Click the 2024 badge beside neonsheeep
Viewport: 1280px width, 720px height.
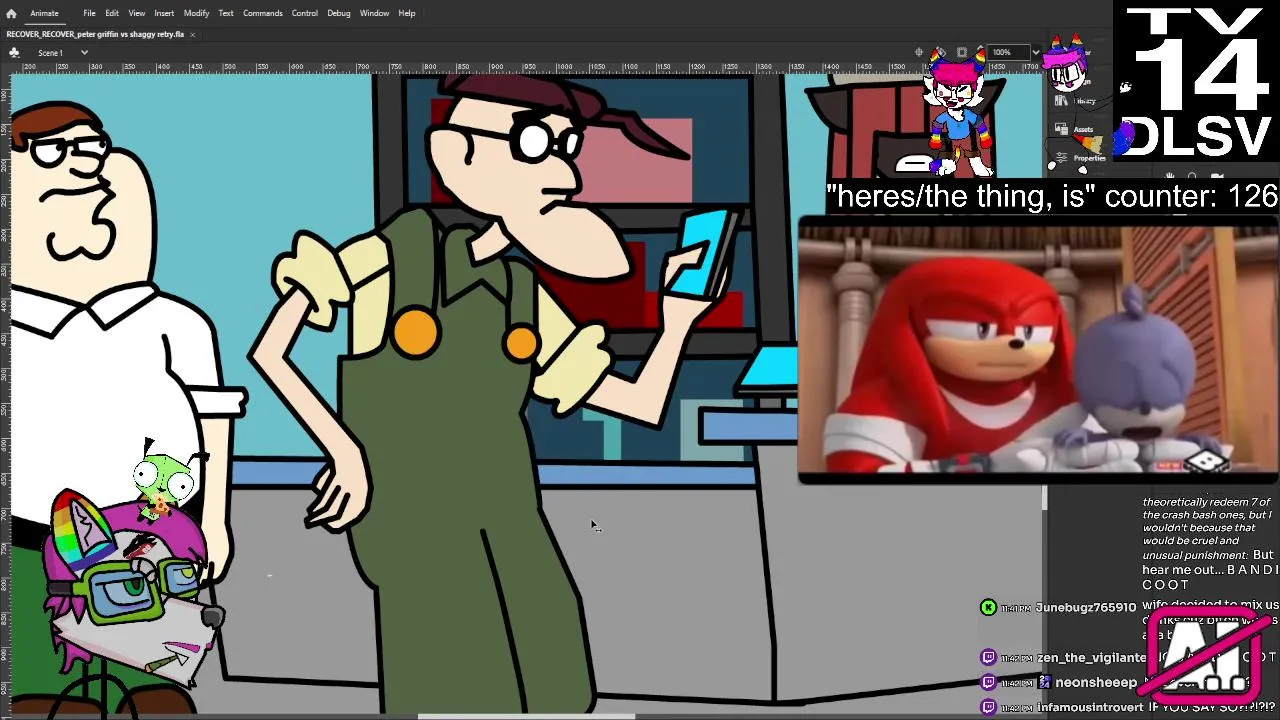click(x=1045, y=682)
